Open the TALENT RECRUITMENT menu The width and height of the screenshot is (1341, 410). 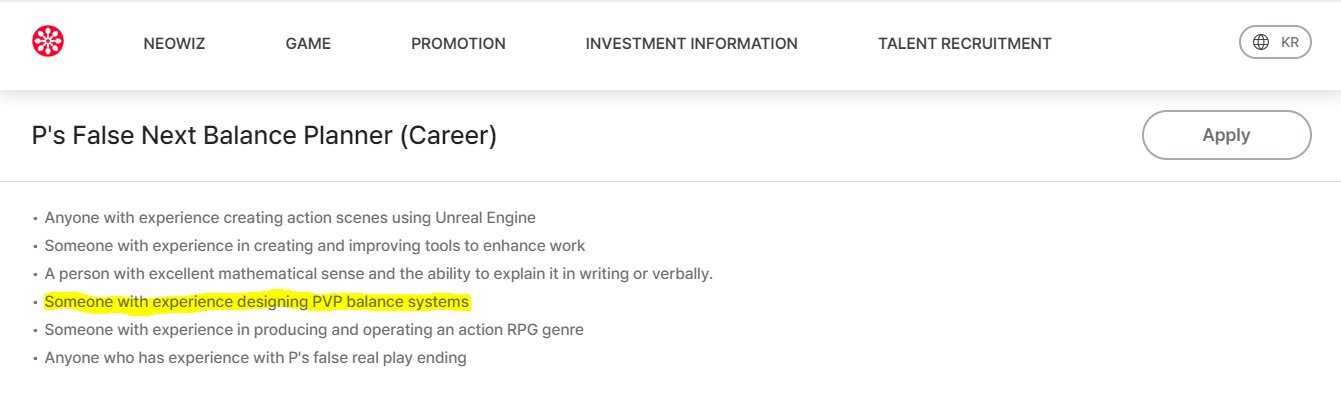pos(964,44)
